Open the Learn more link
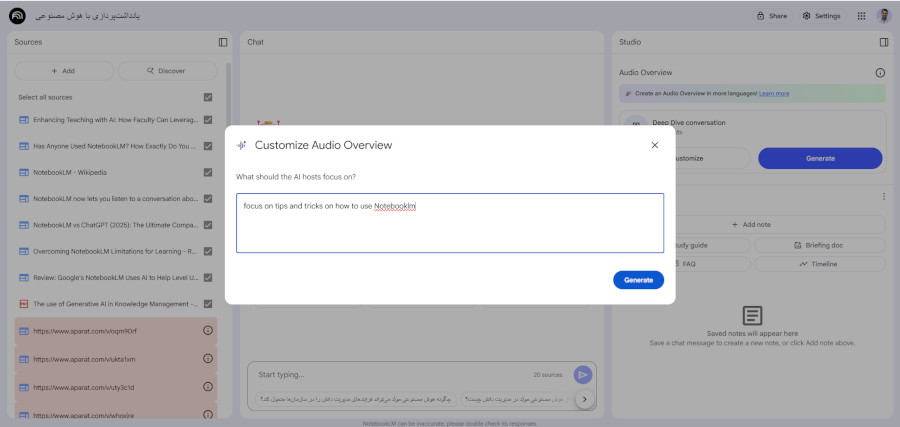 tap(774, 94)
